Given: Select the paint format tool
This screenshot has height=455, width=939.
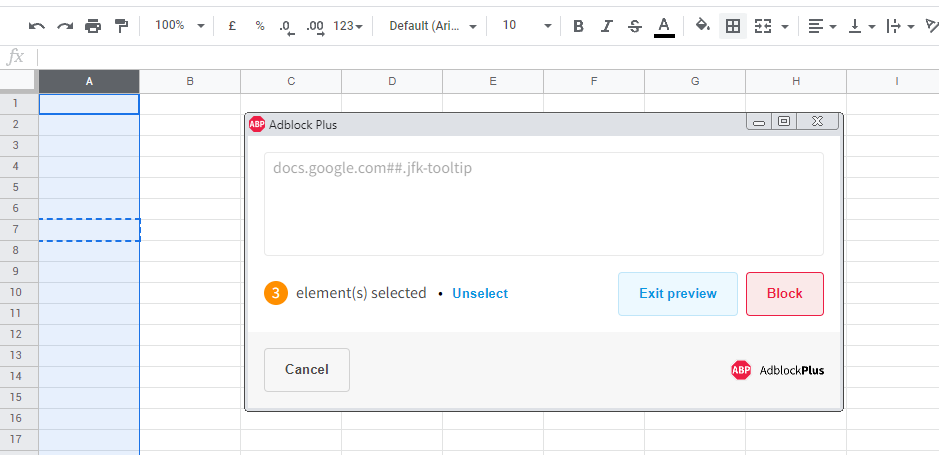Looking at the screenshot, I should click(121, 26).
